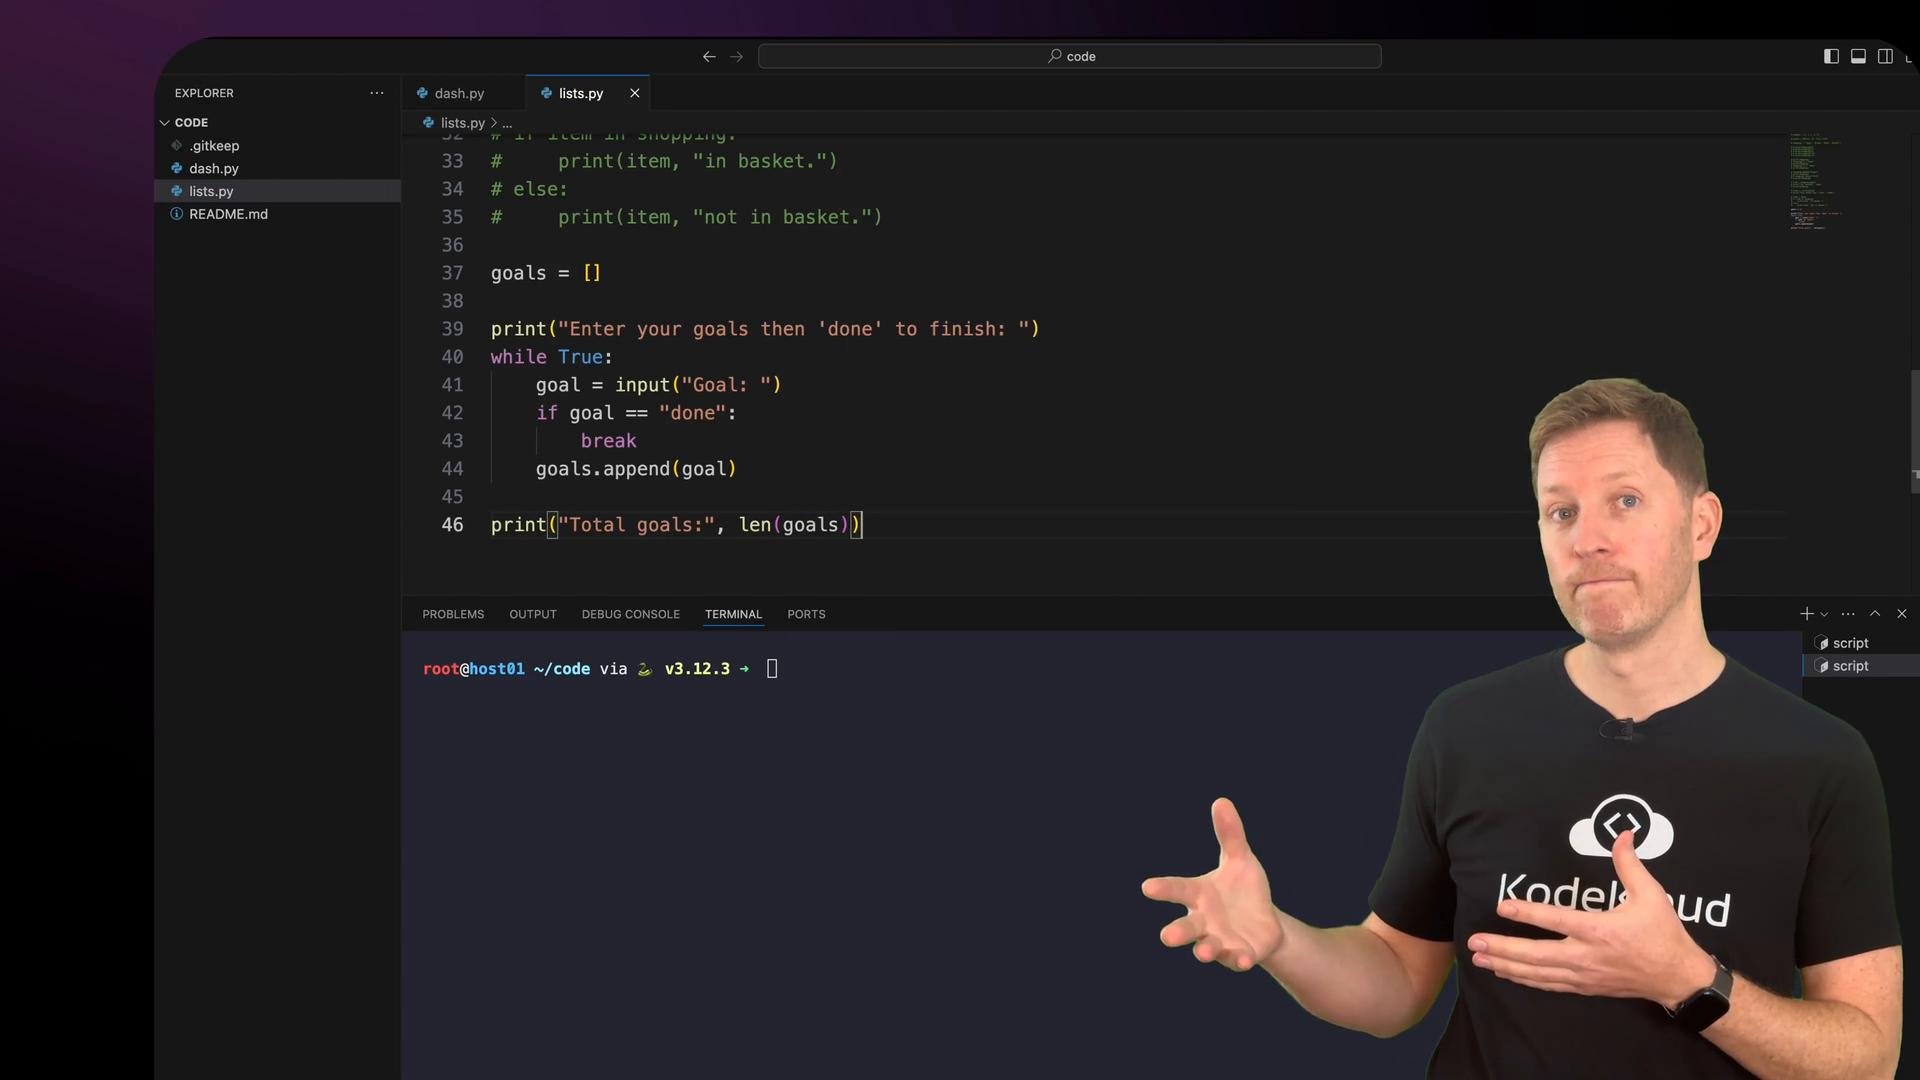
Task: Open the 'code' search command center
Action: pyautogui.click(x=1070, y=56)
